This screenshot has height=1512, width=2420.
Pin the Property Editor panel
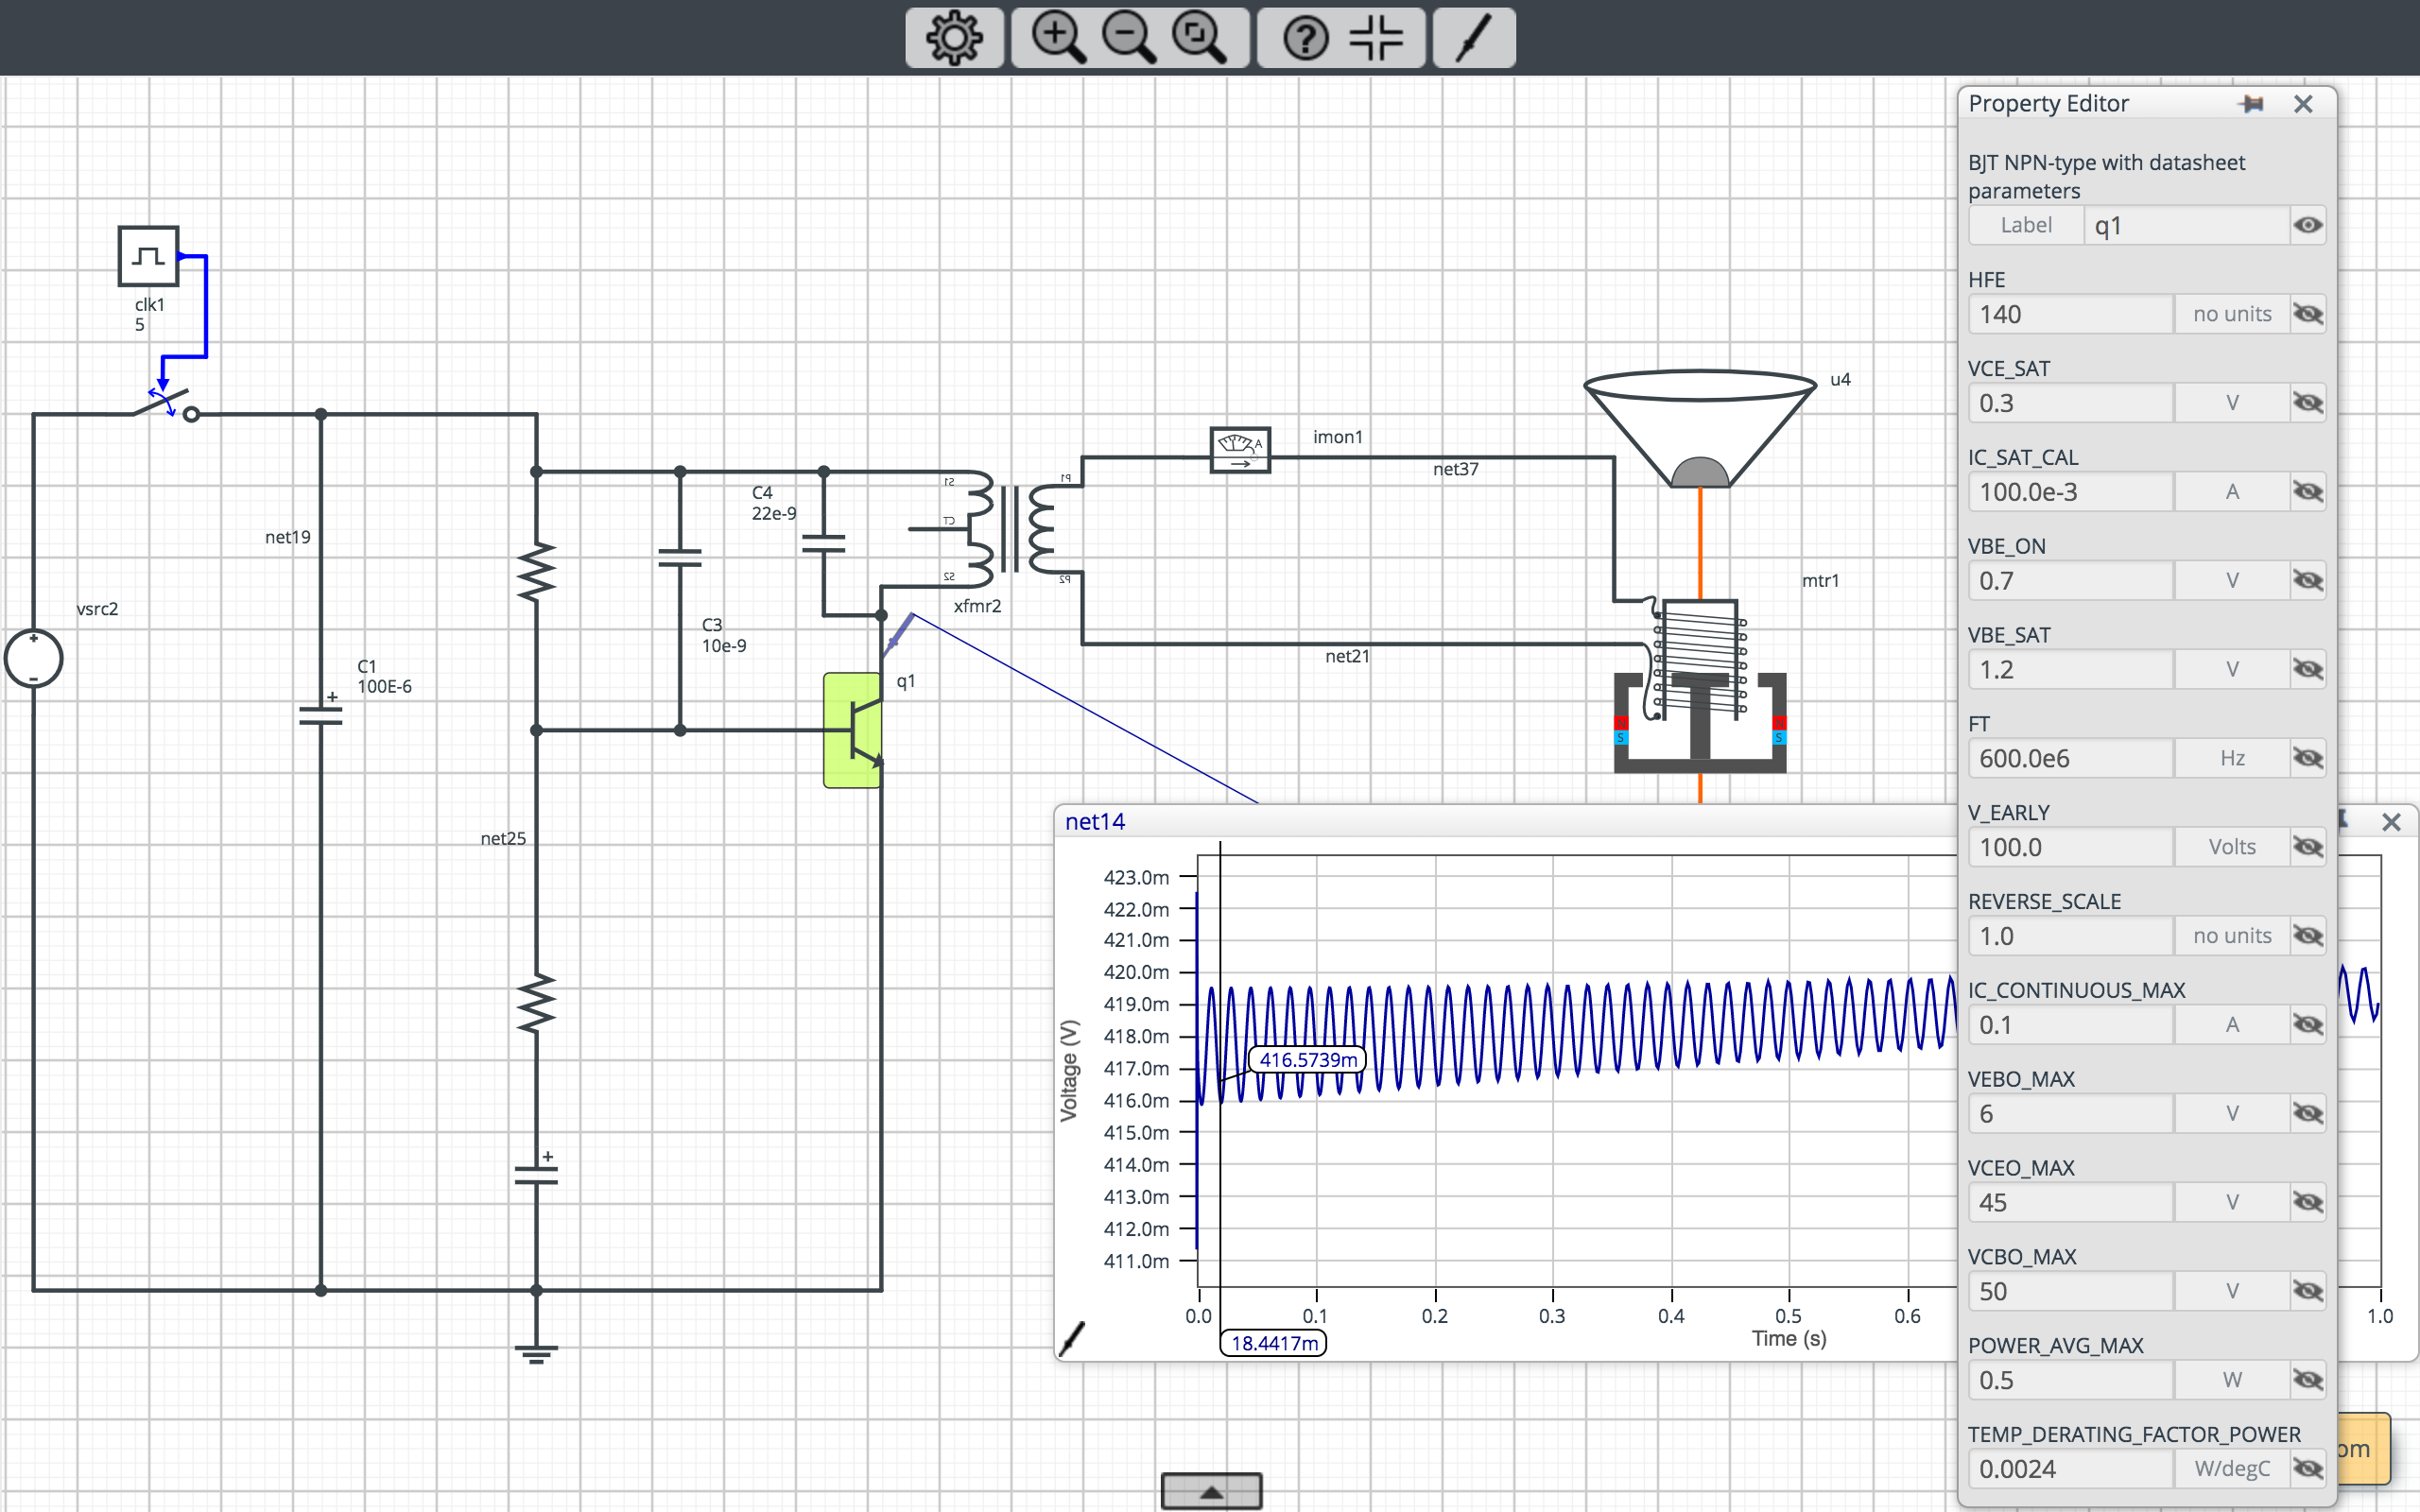2252,104
